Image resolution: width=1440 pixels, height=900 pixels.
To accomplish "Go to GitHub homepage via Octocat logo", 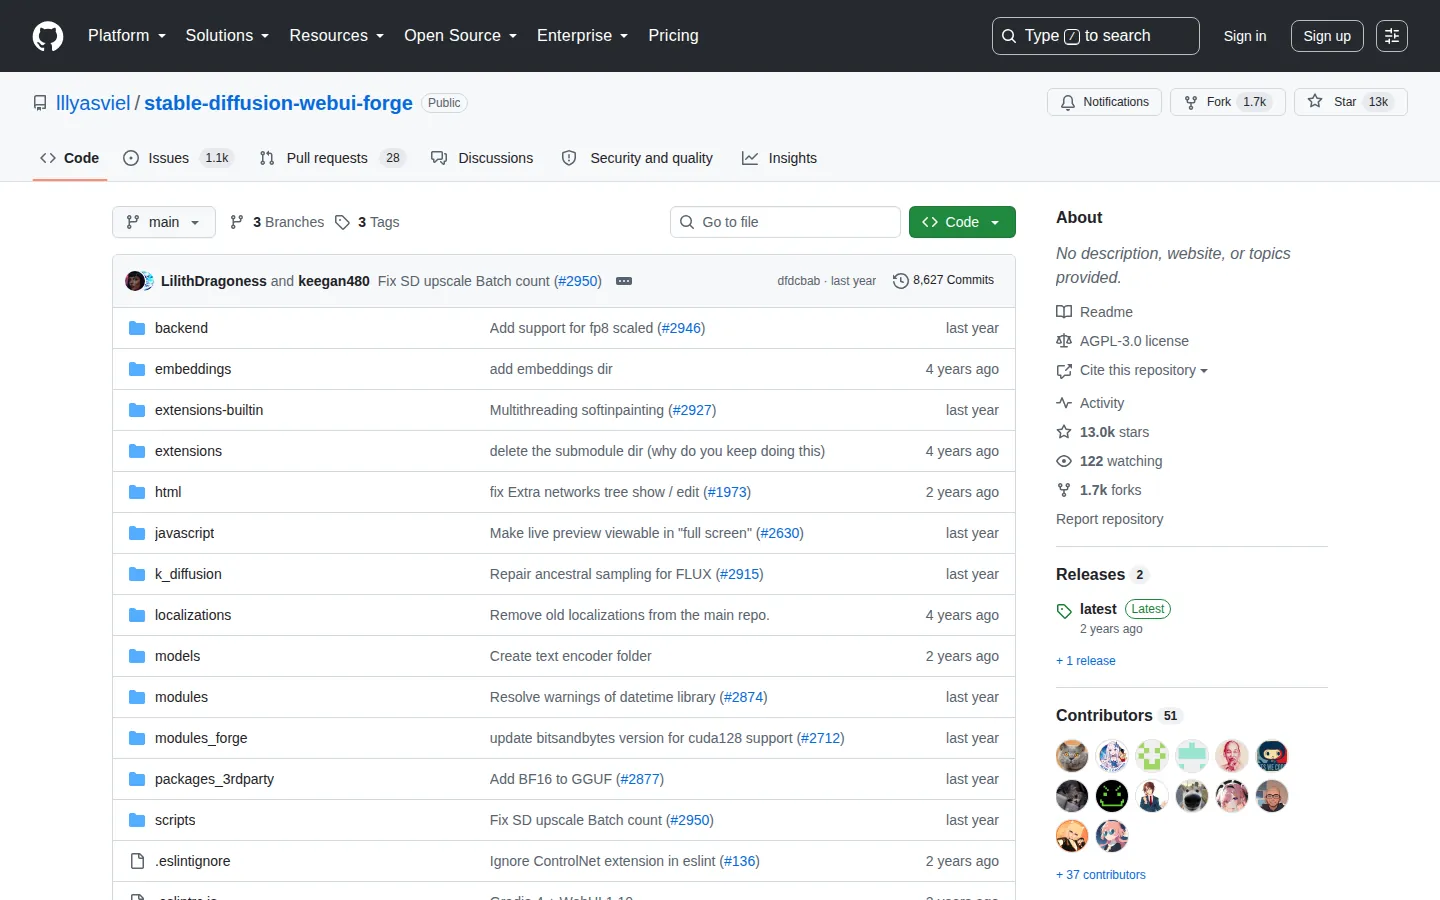I will point(48,36).
